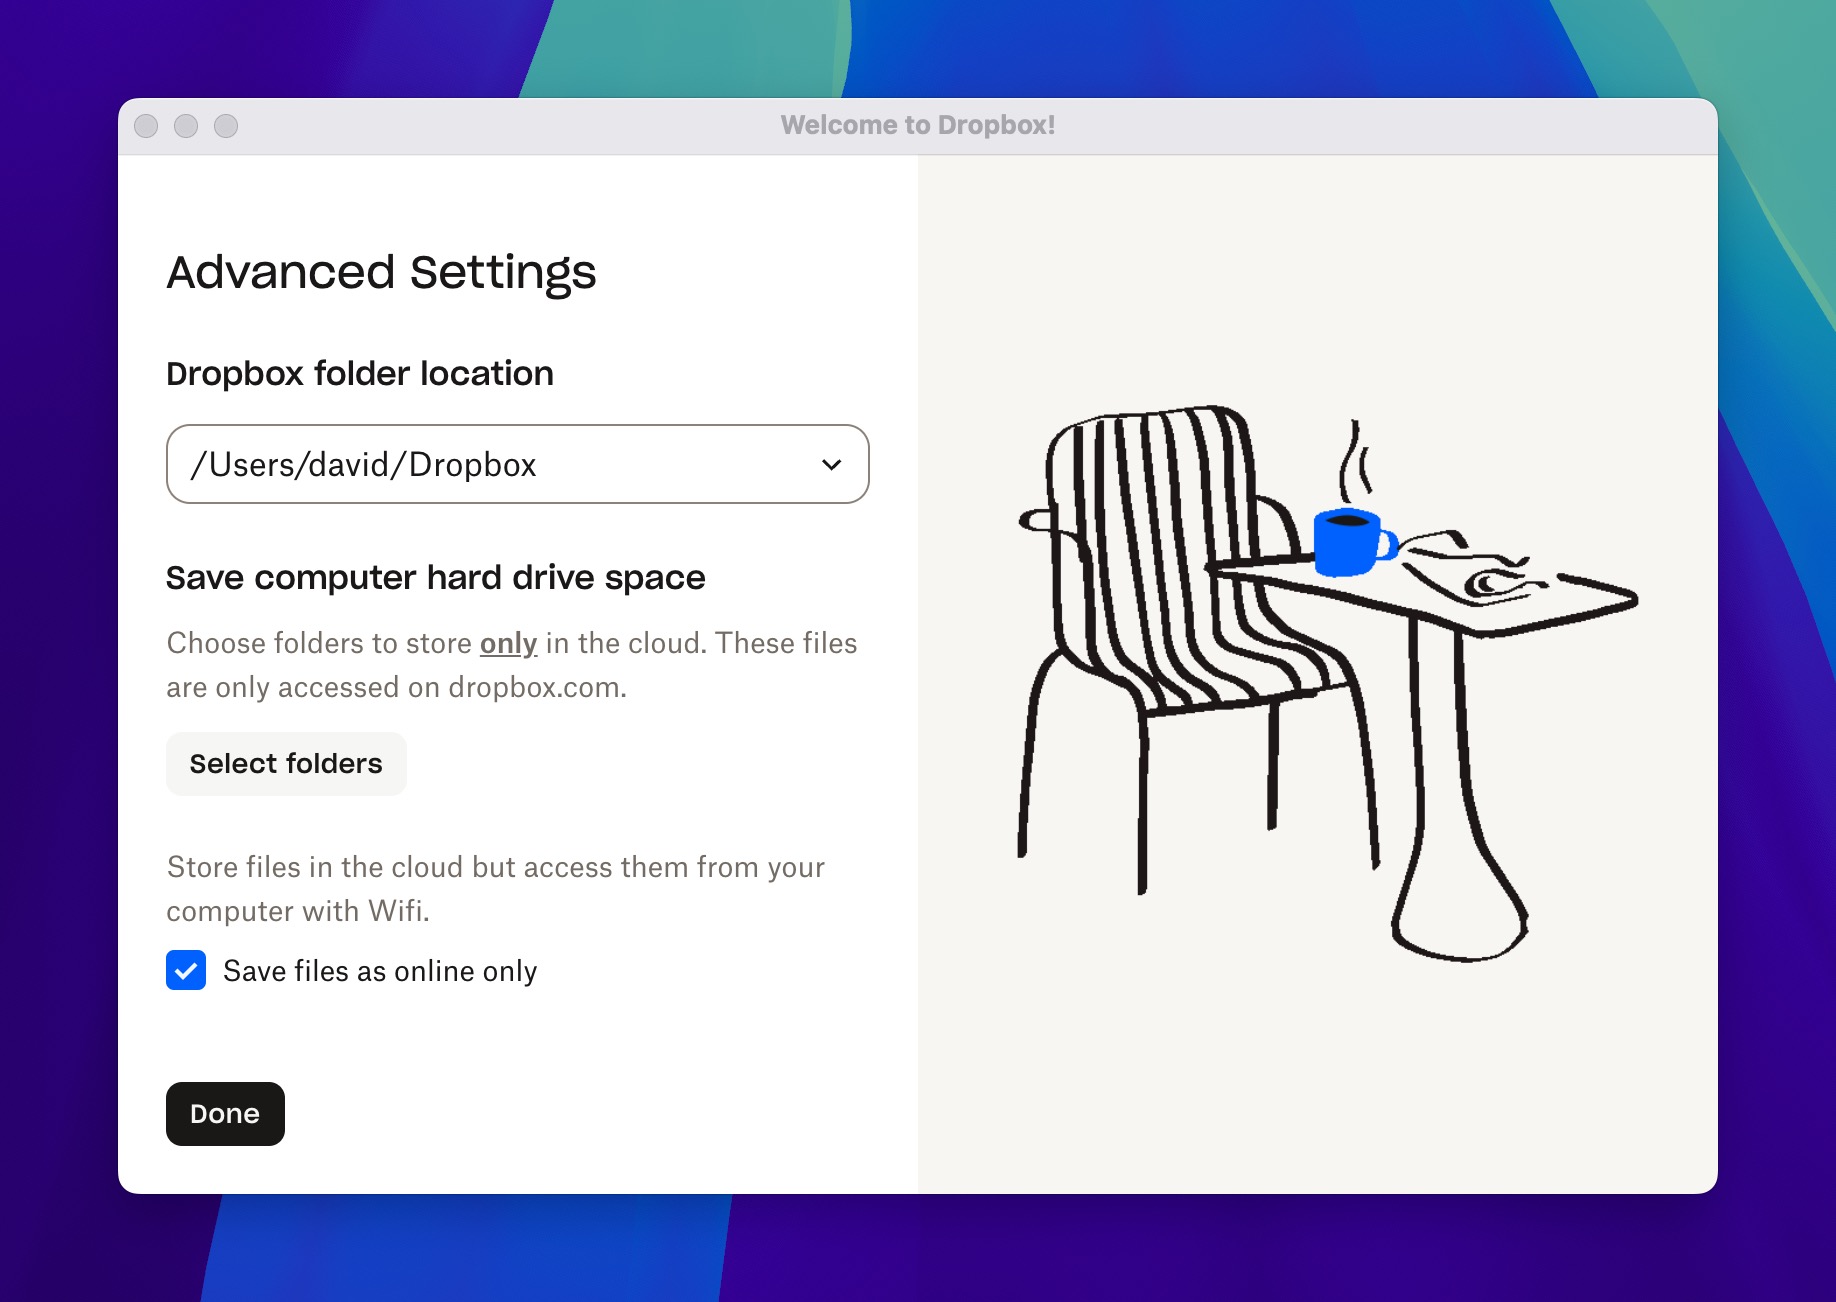Expand the chevron beside /Users/david/Dropbox
Screen dimensions: 1836x1302
(x=829, y=464)
